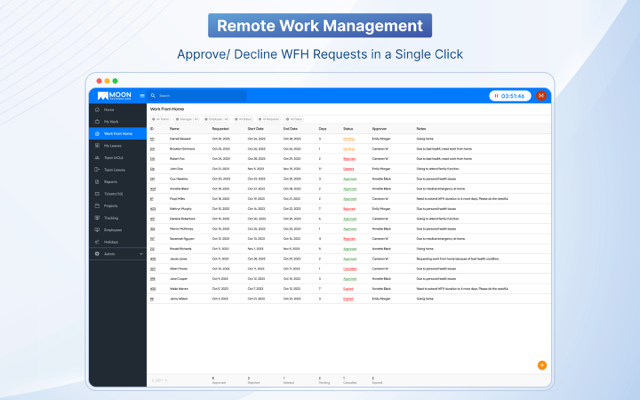Select Team Leaves menu label

coord(114,170)
